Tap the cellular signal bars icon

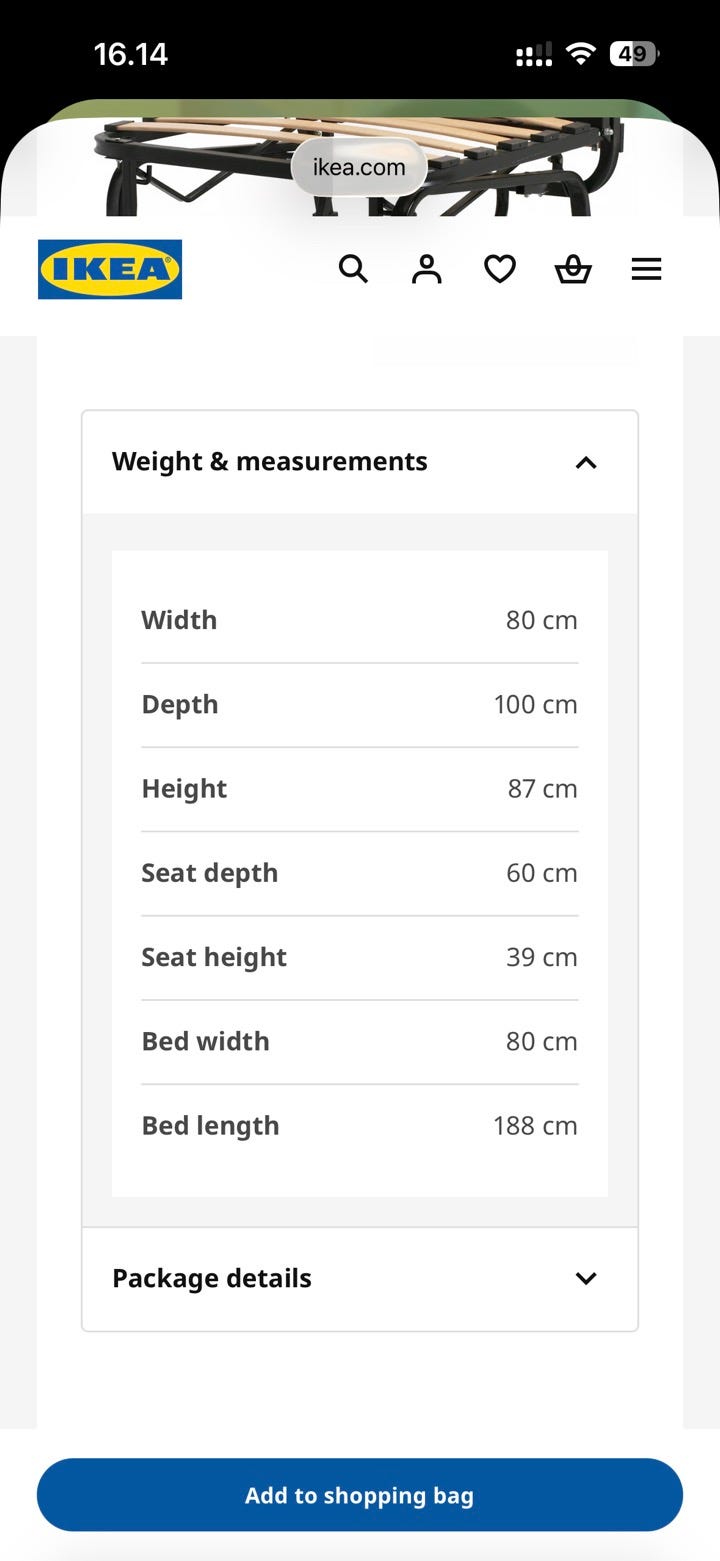533,55
